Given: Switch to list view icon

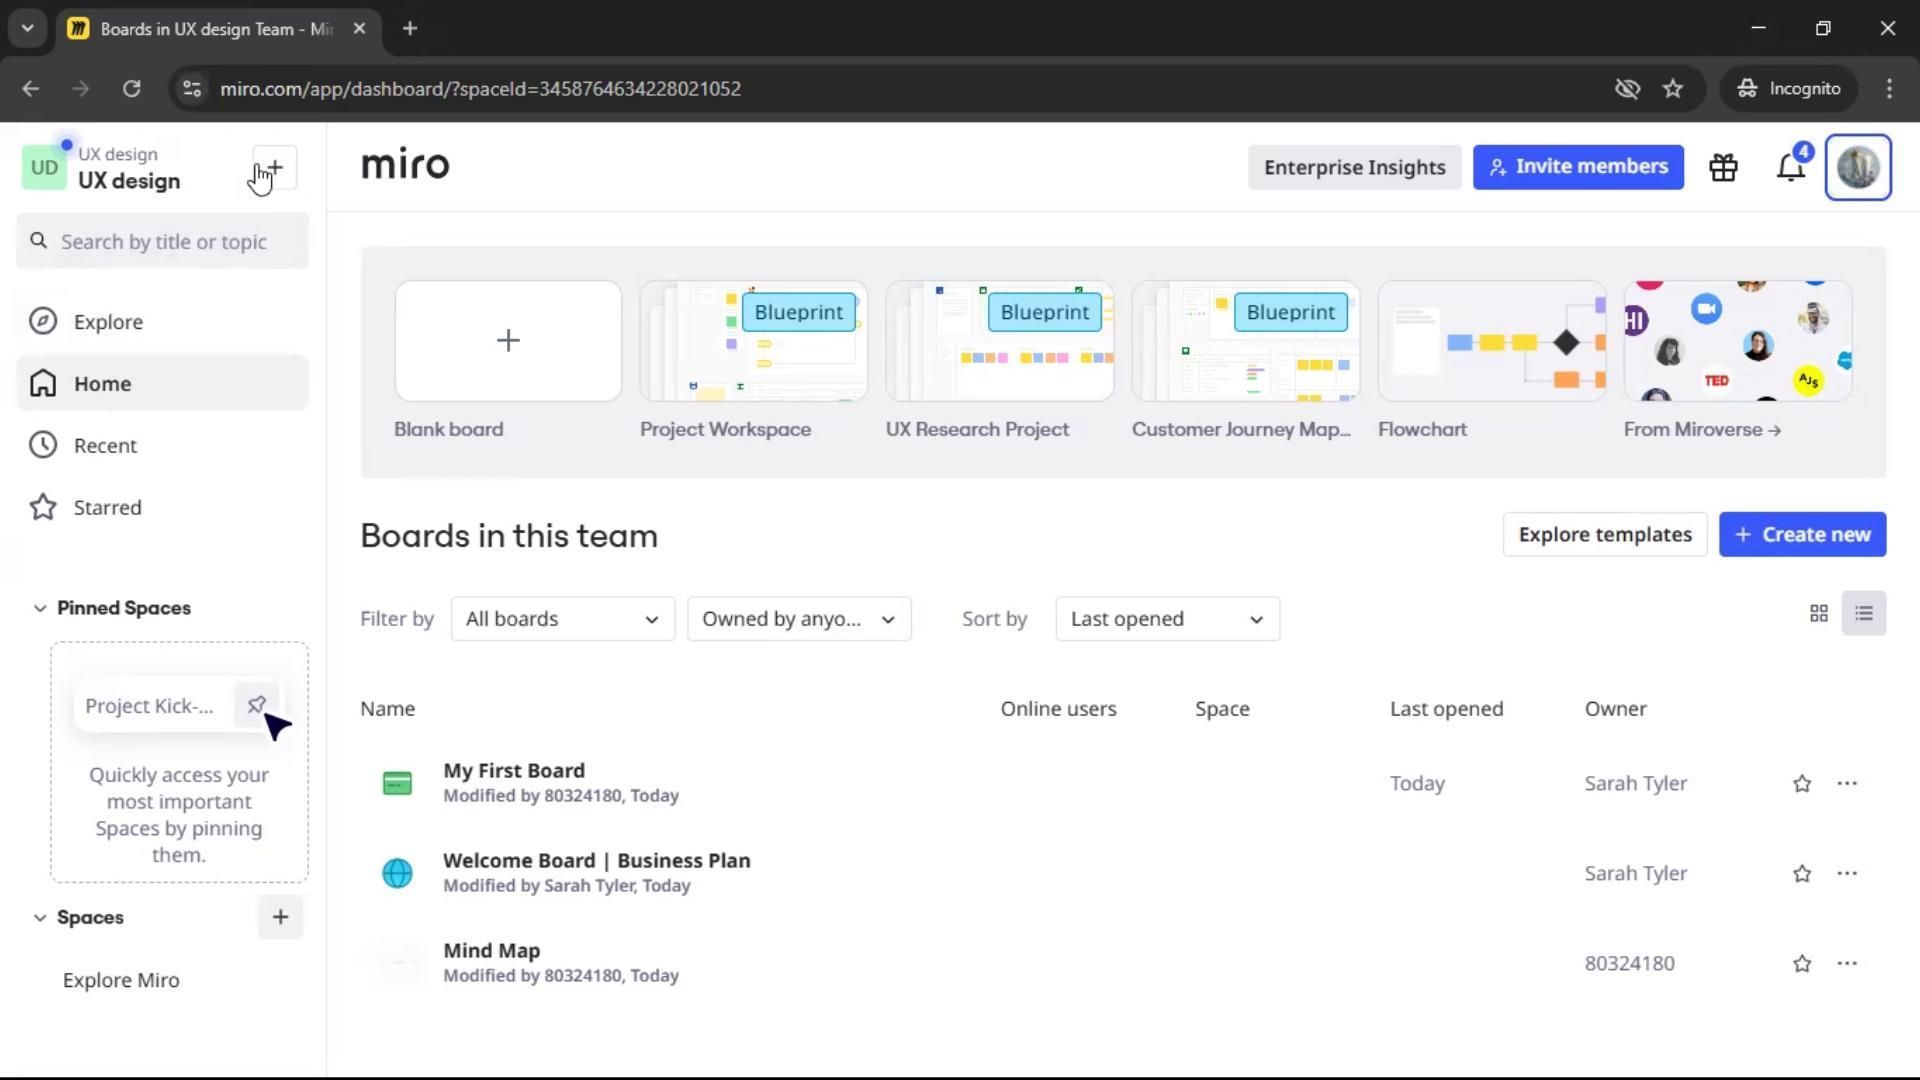Looking at the screenshot, I should [1864, 614].
